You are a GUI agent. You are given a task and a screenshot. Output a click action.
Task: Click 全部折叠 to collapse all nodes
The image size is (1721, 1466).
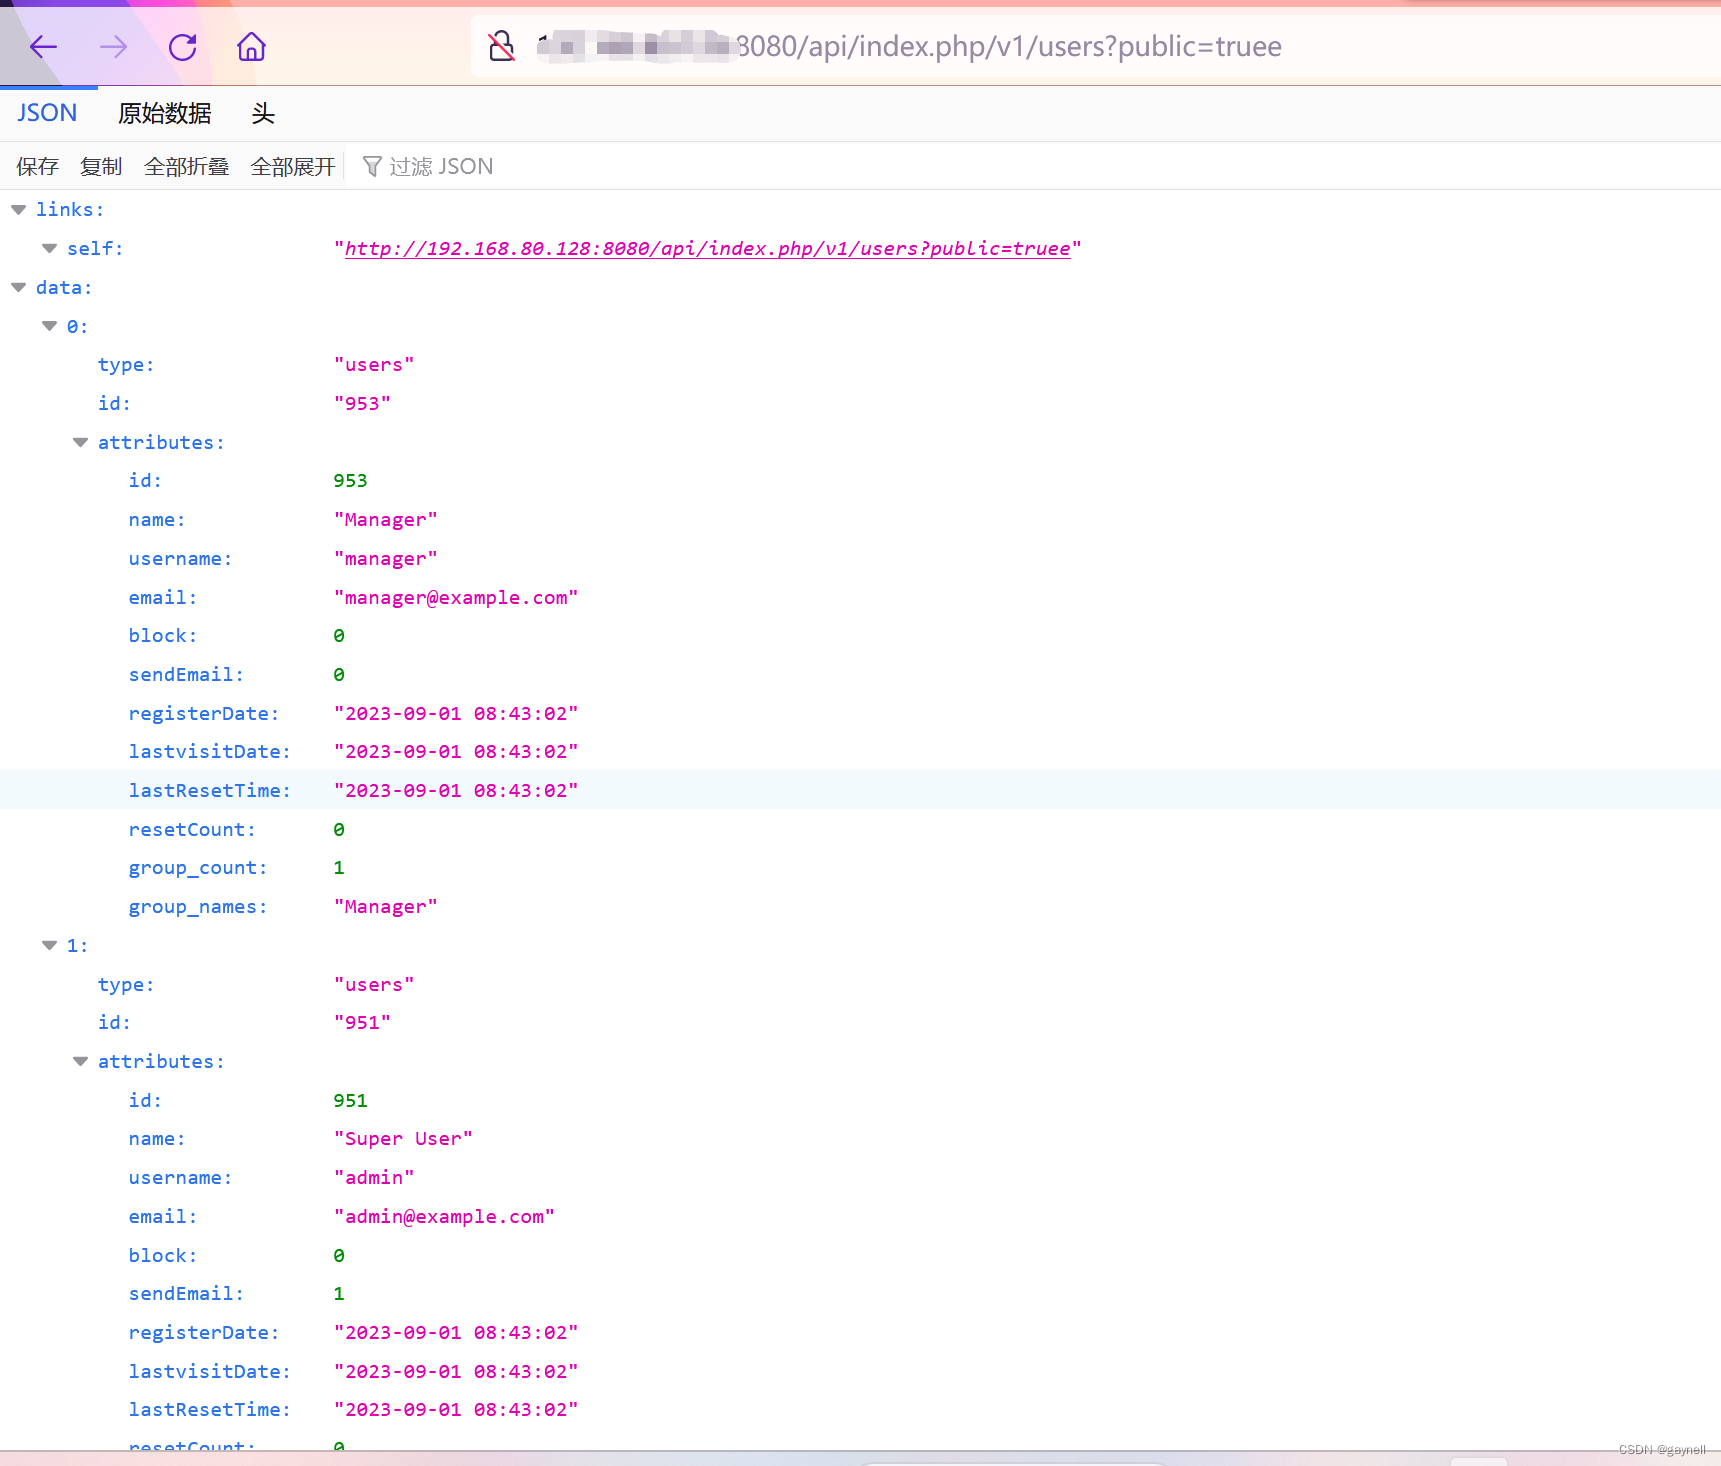[186, 166]
